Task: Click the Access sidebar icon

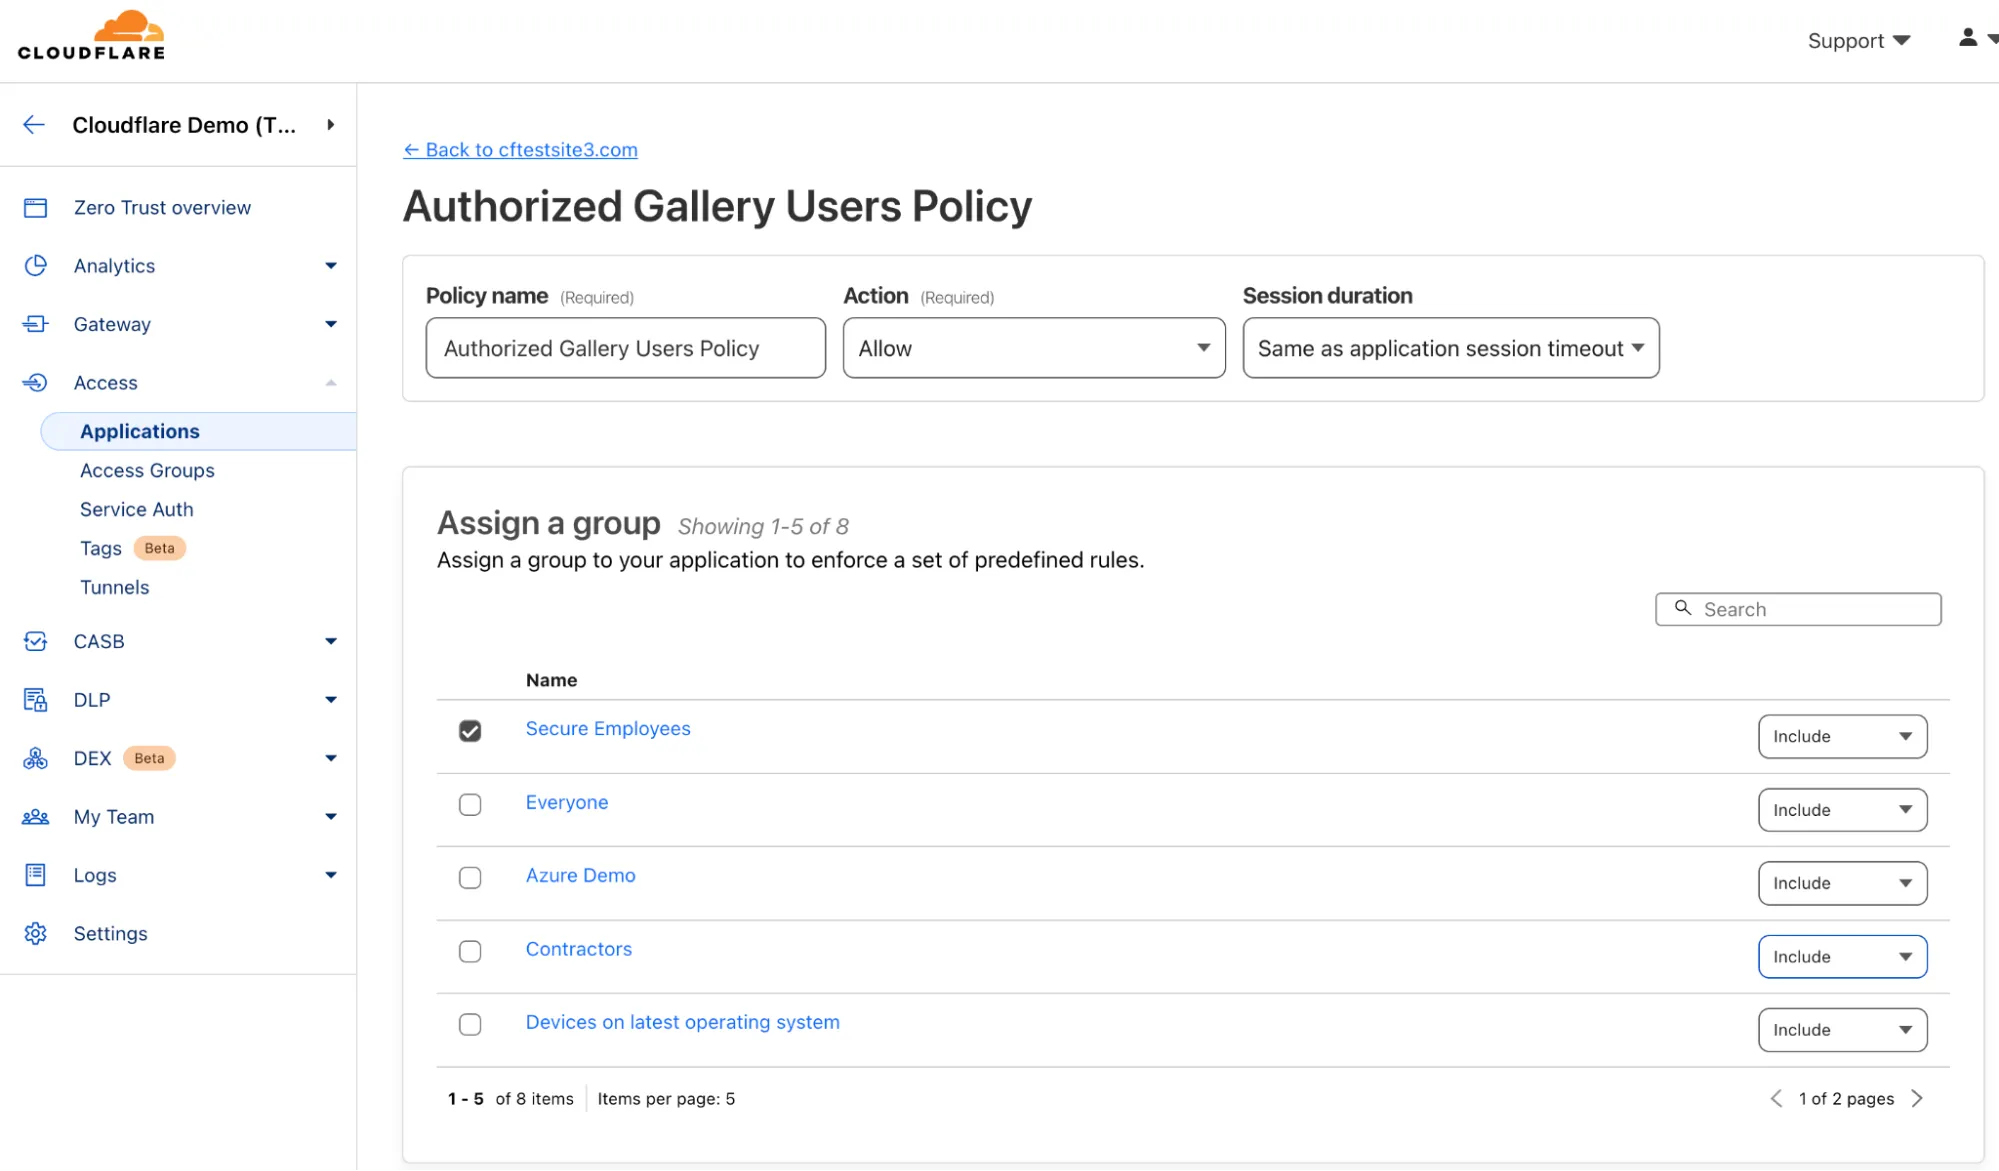Action: (36, 382)
